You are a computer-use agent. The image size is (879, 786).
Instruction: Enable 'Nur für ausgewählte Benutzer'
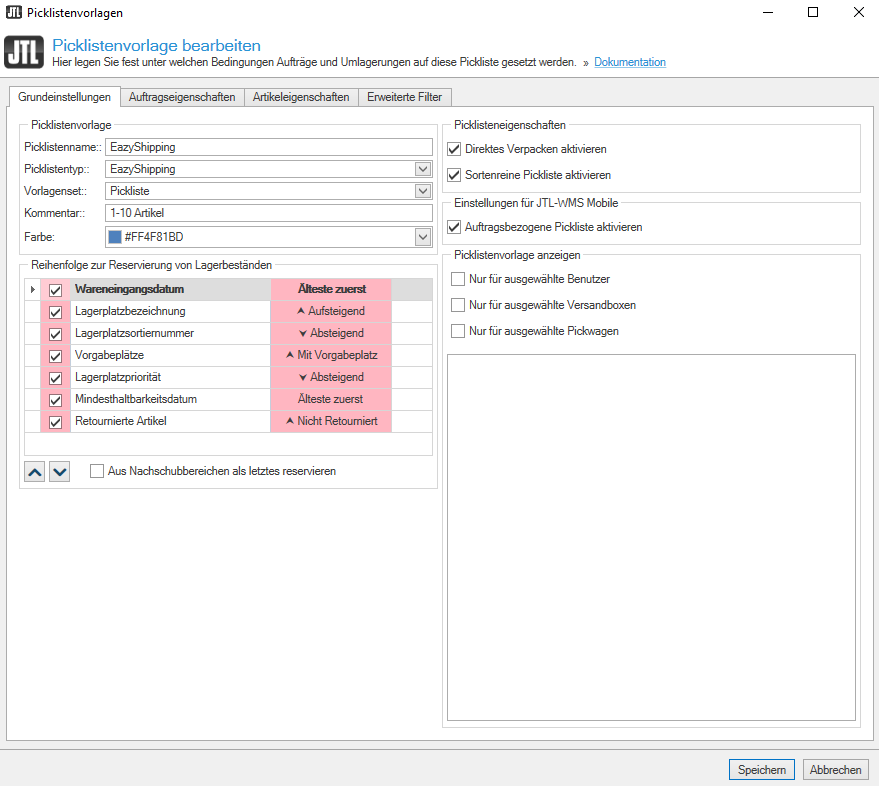click(458, 278)
